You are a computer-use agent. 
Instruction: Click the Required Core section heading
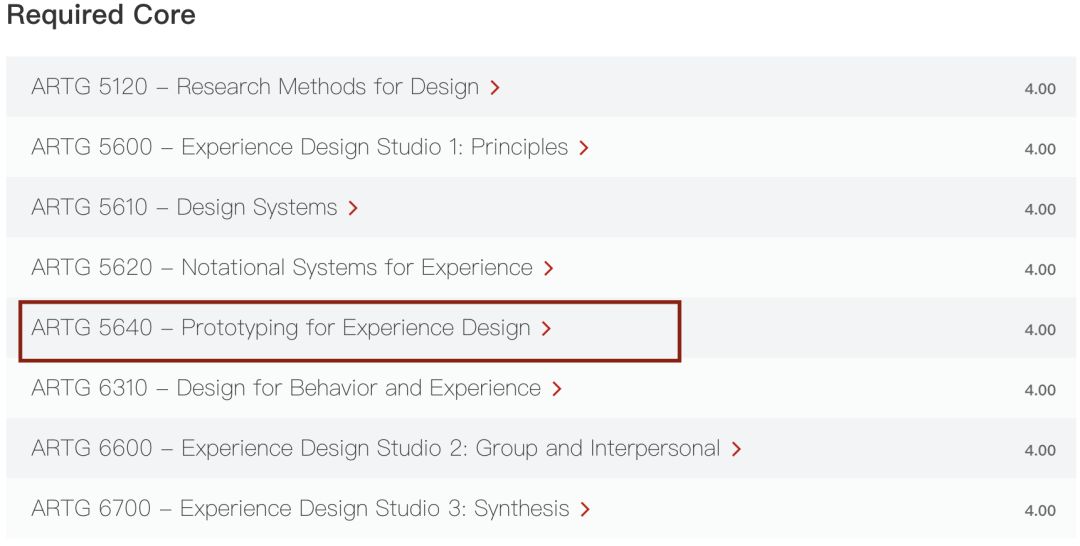click(101, 16)
